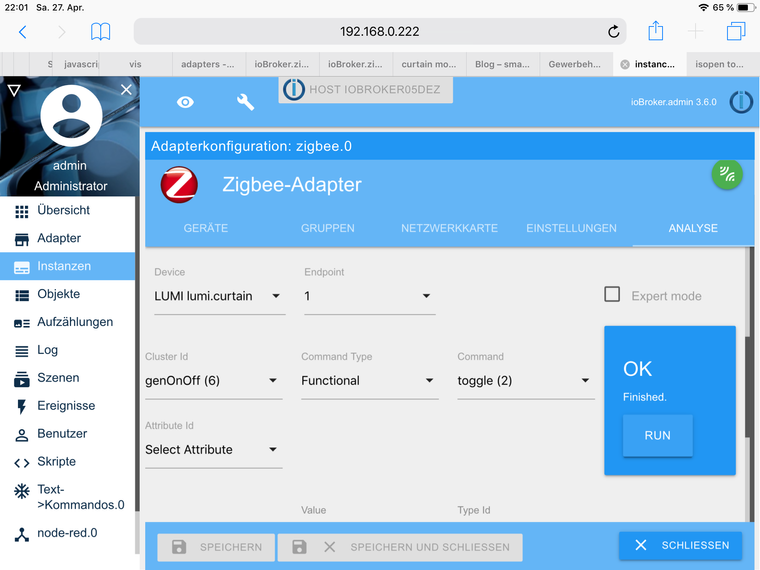The height and width of the screenshot is (570, 760).
Task: Switch to the GRUPPEN tab
Action: pyautogui.click(x=328, y=228)
